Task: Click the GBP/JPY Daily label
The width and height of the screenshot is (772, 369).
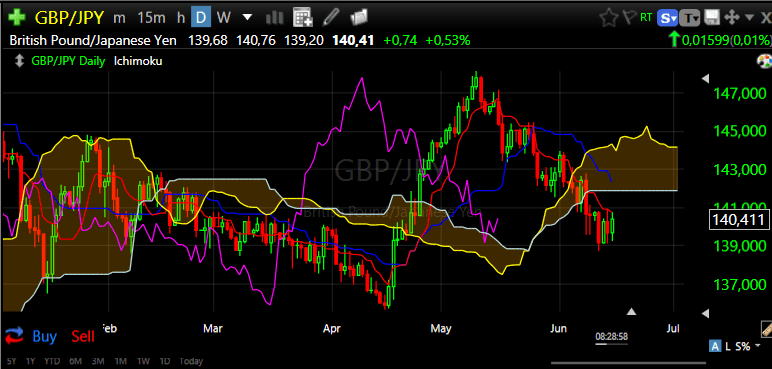Action: (x=68, y=61)
